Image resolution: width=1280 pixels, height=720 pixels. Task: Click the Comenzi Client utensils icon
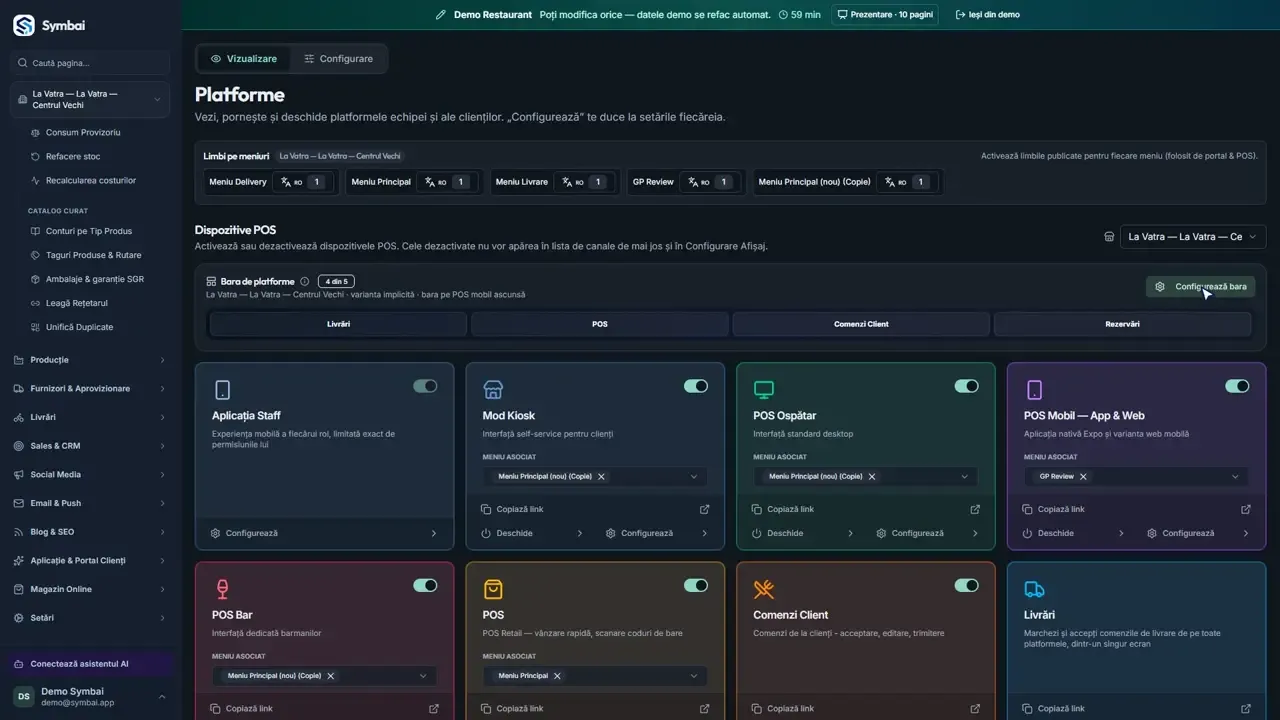(x=764, y=589)
